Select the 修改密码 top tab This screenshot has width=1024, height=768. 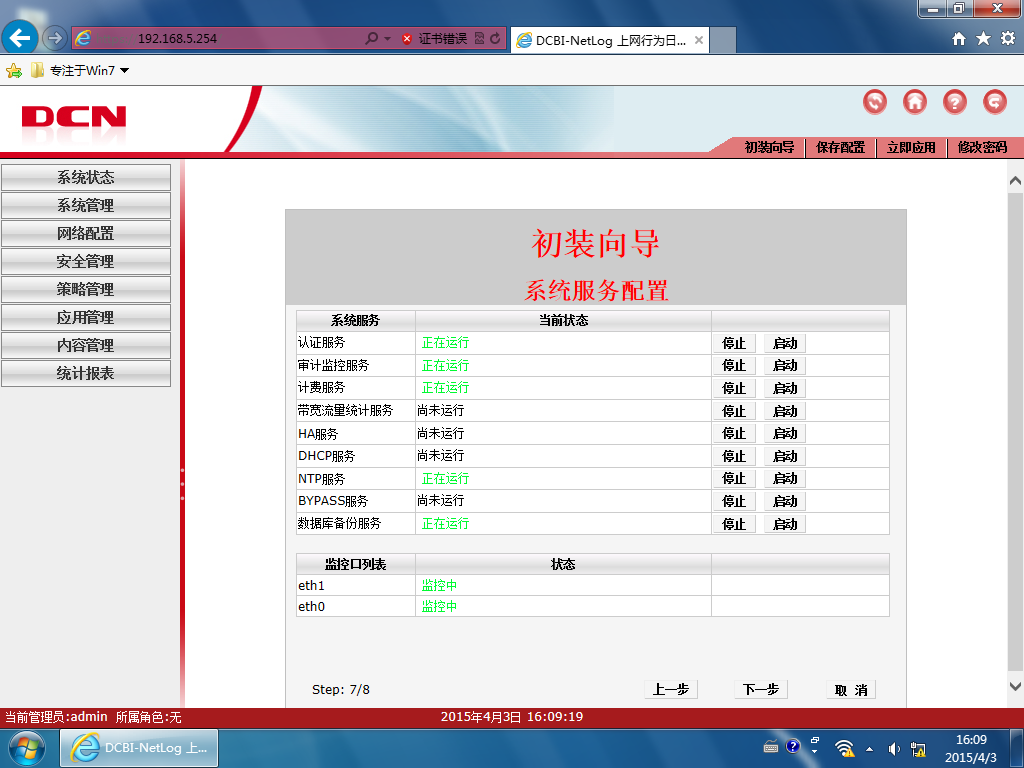click(x=982, y=147)
